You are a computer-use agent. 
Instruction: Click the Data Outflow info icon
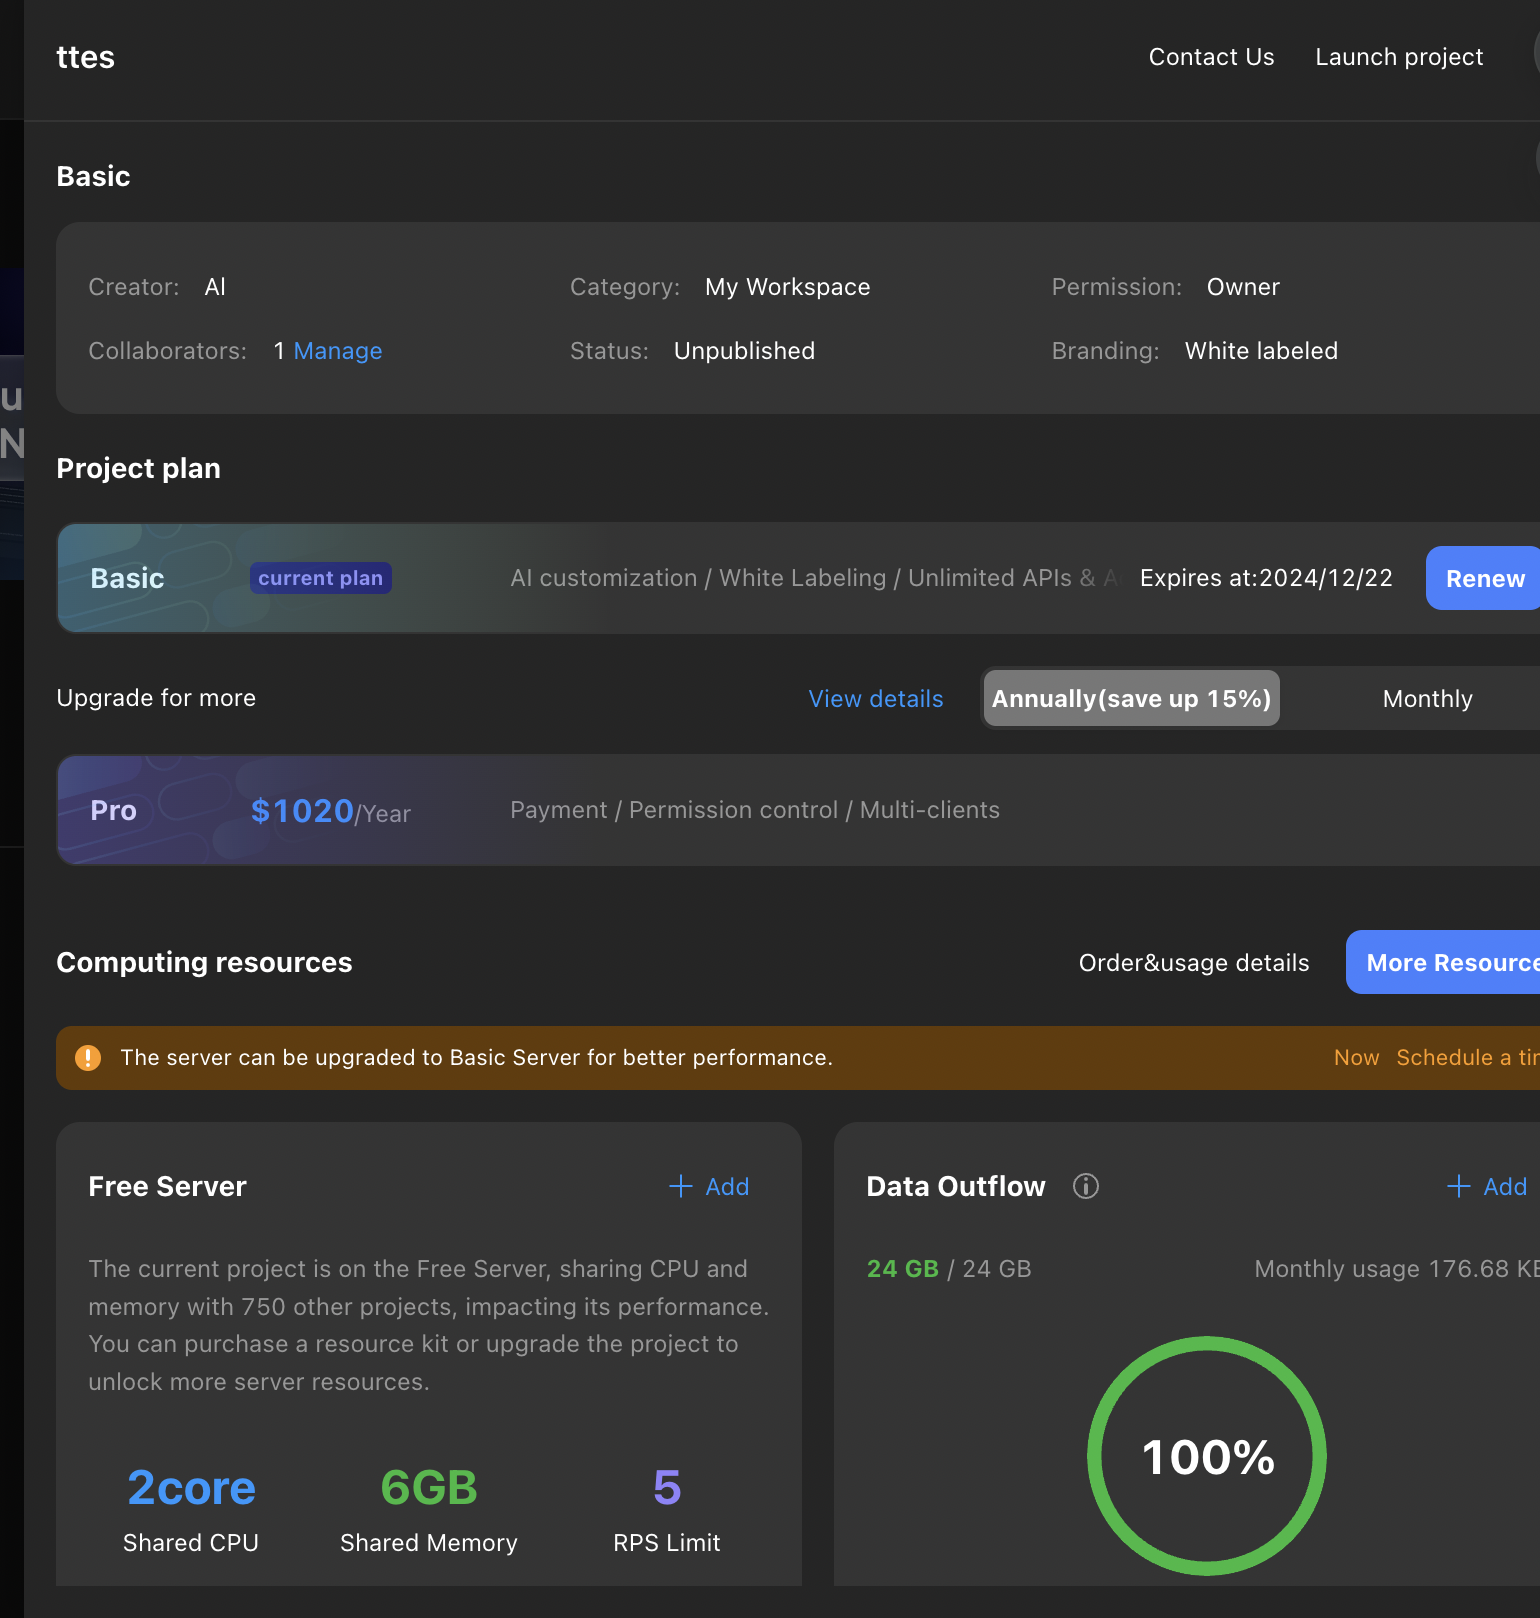(x=1085, y=1186)
